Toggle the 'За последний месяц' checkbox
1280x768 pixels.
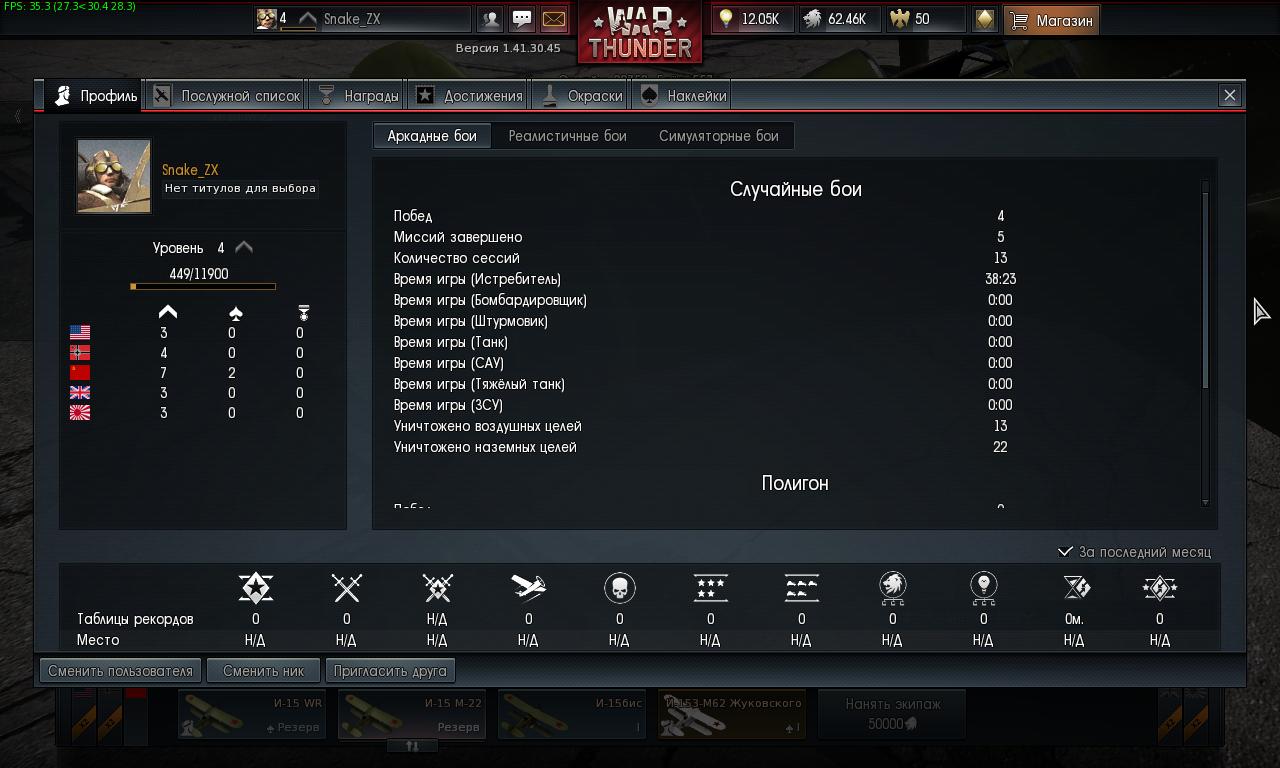[x=1066, y=552]
